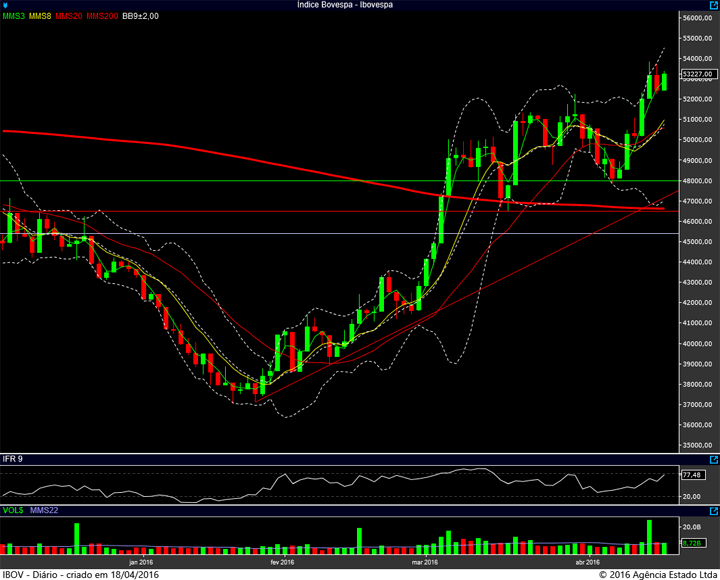
Task: Select the MMS8 indicator label
Action: [40, 16]
